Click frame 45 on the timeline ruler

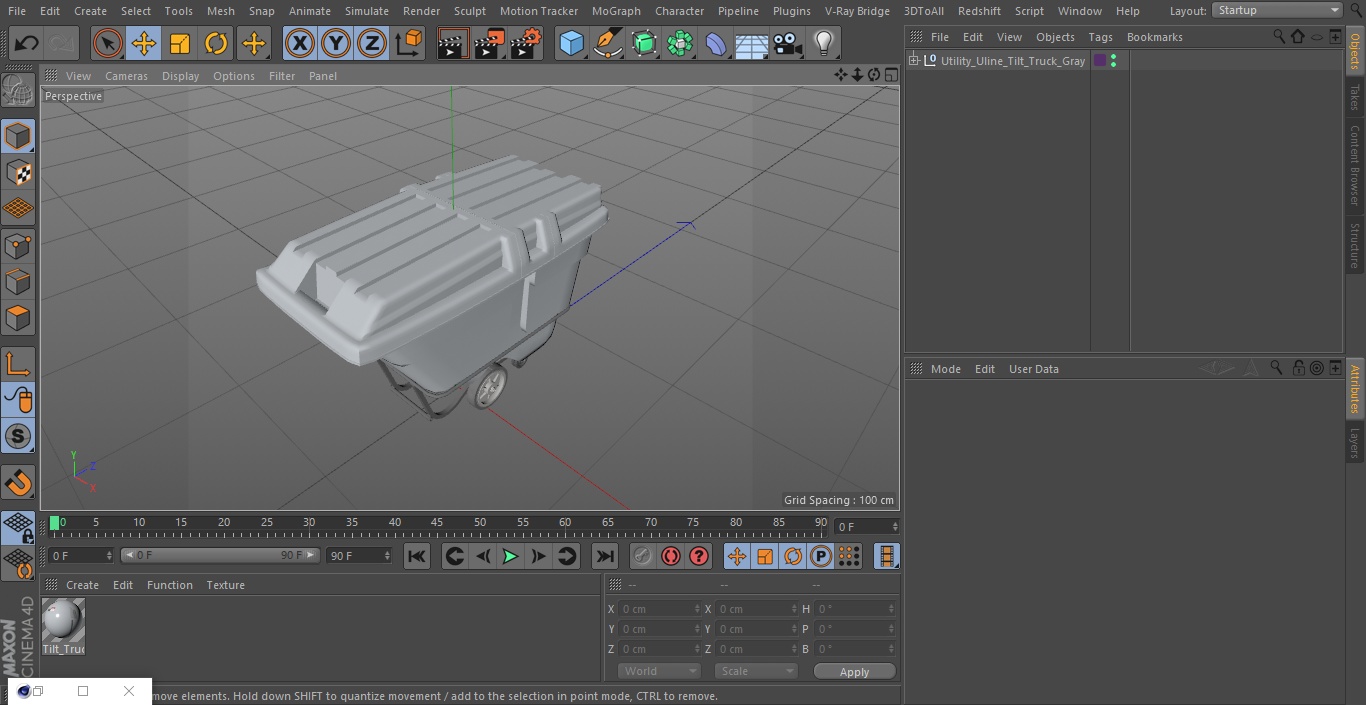[437, 523]
